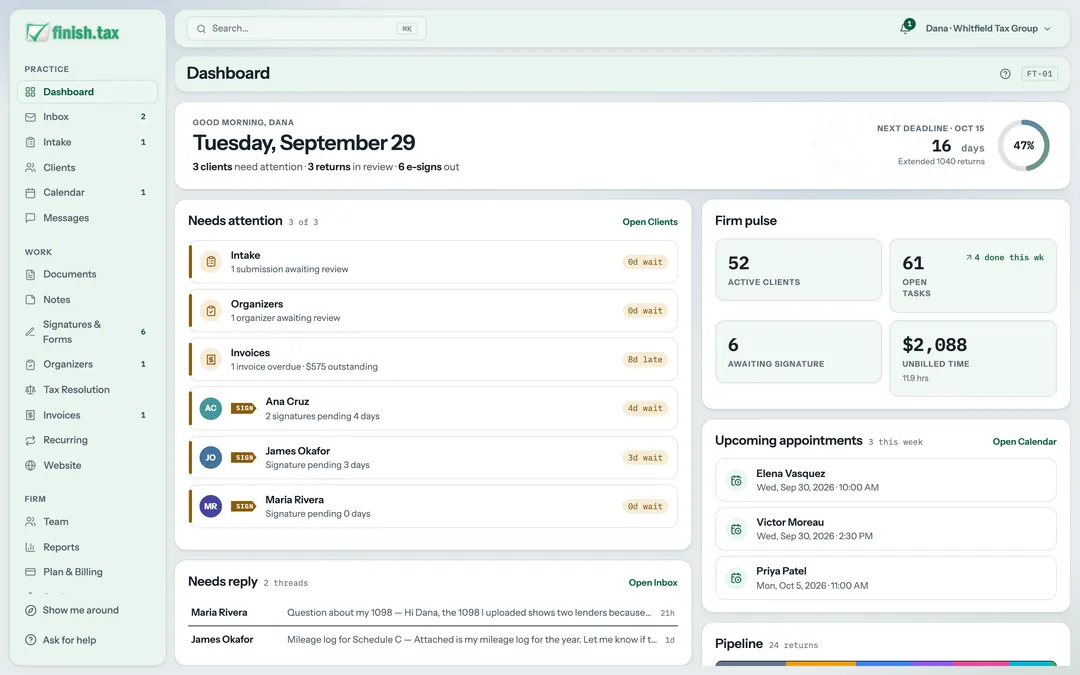Viewport: 1080px width, 675px height.
Task: Click the dashboard help question mark icon
Action: click(x=1005, y=74)
